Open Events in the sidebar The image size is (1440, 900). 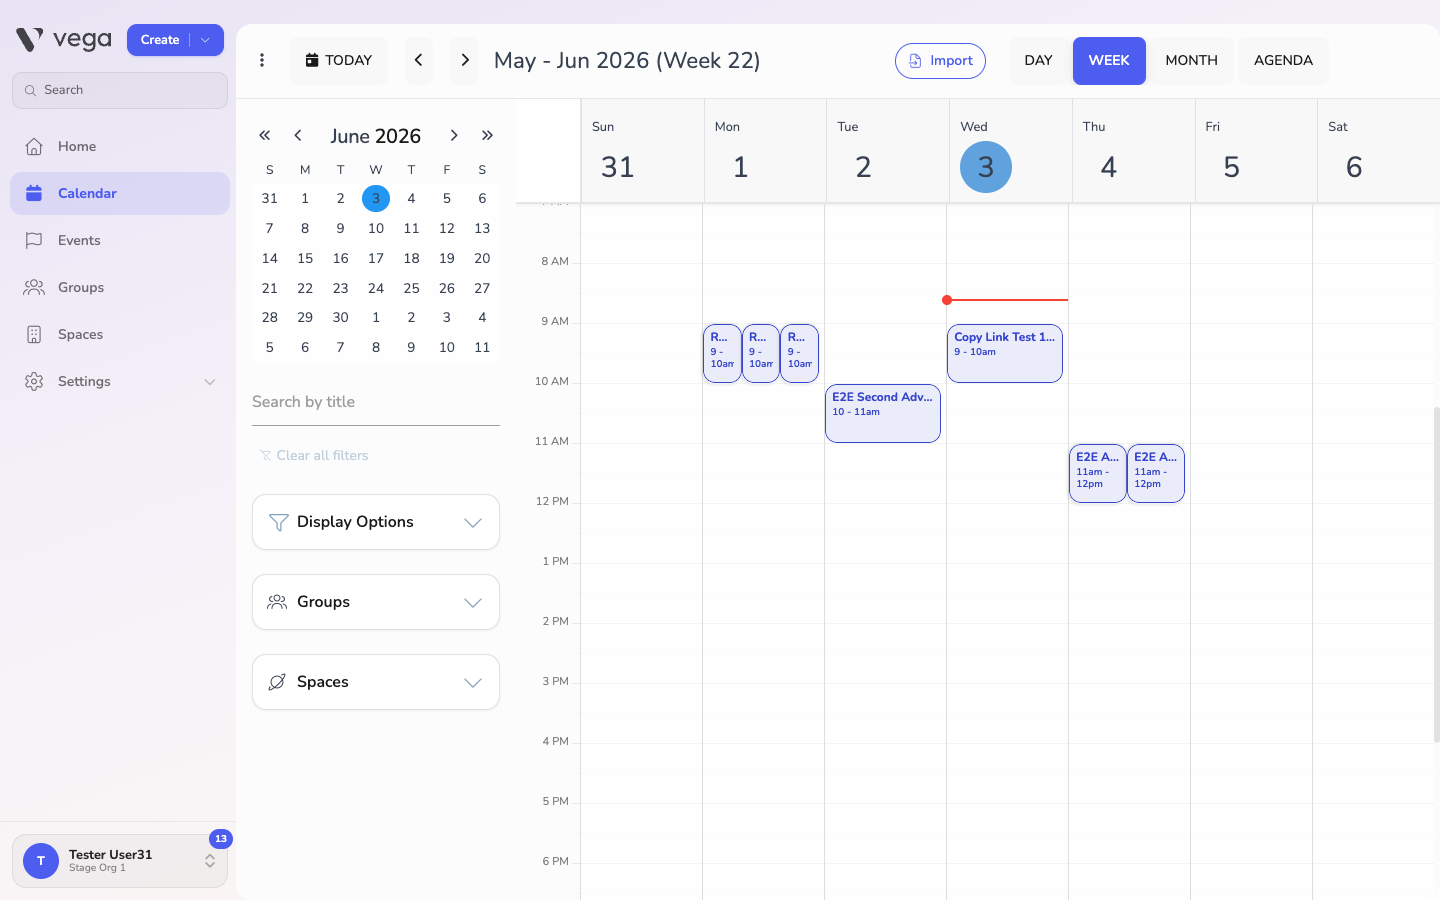pyautogui.click(x=120, y=240)
